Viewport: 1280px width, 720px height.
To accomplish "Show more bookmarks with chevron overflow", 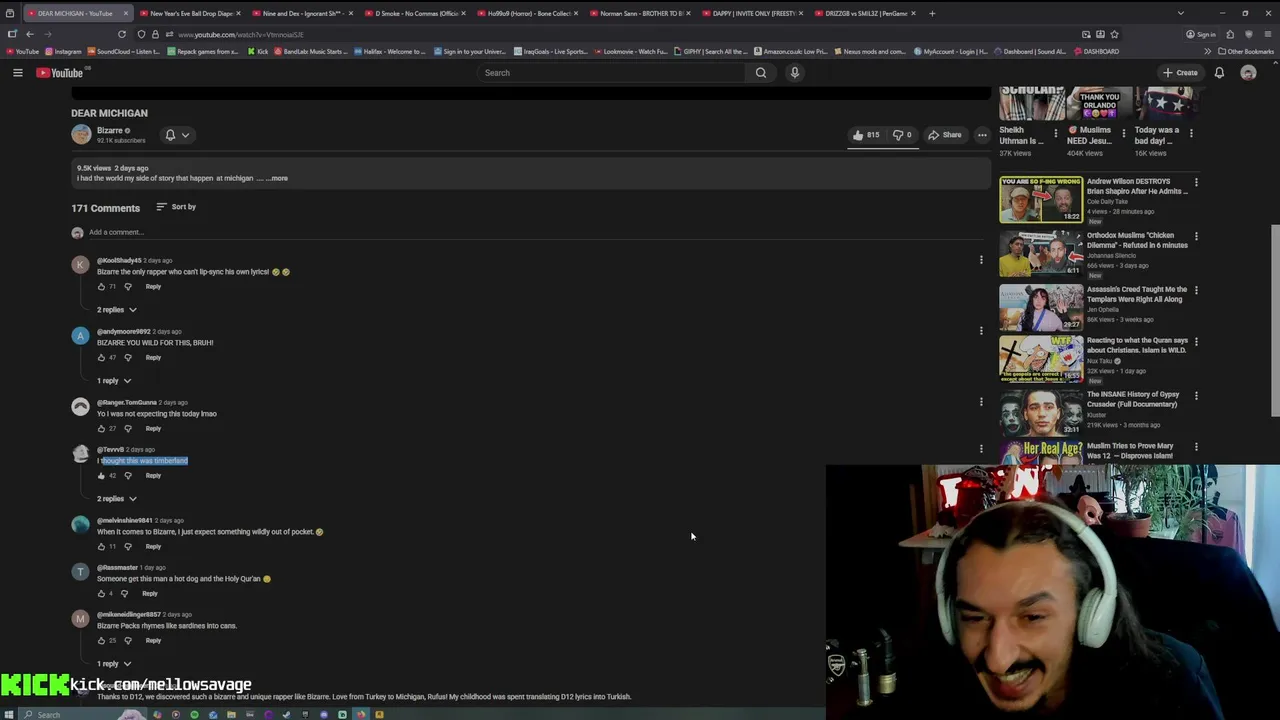I will click(1207, 51).
